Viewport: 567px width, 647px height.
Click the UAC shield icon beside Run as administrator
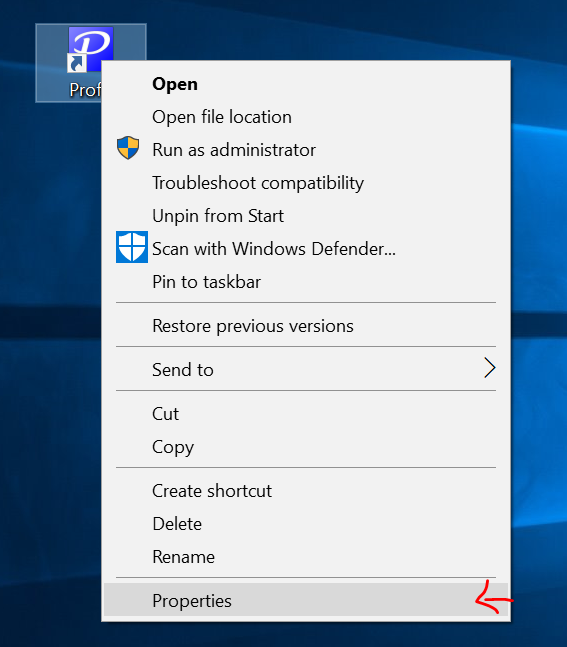click(x=128, y=148)
